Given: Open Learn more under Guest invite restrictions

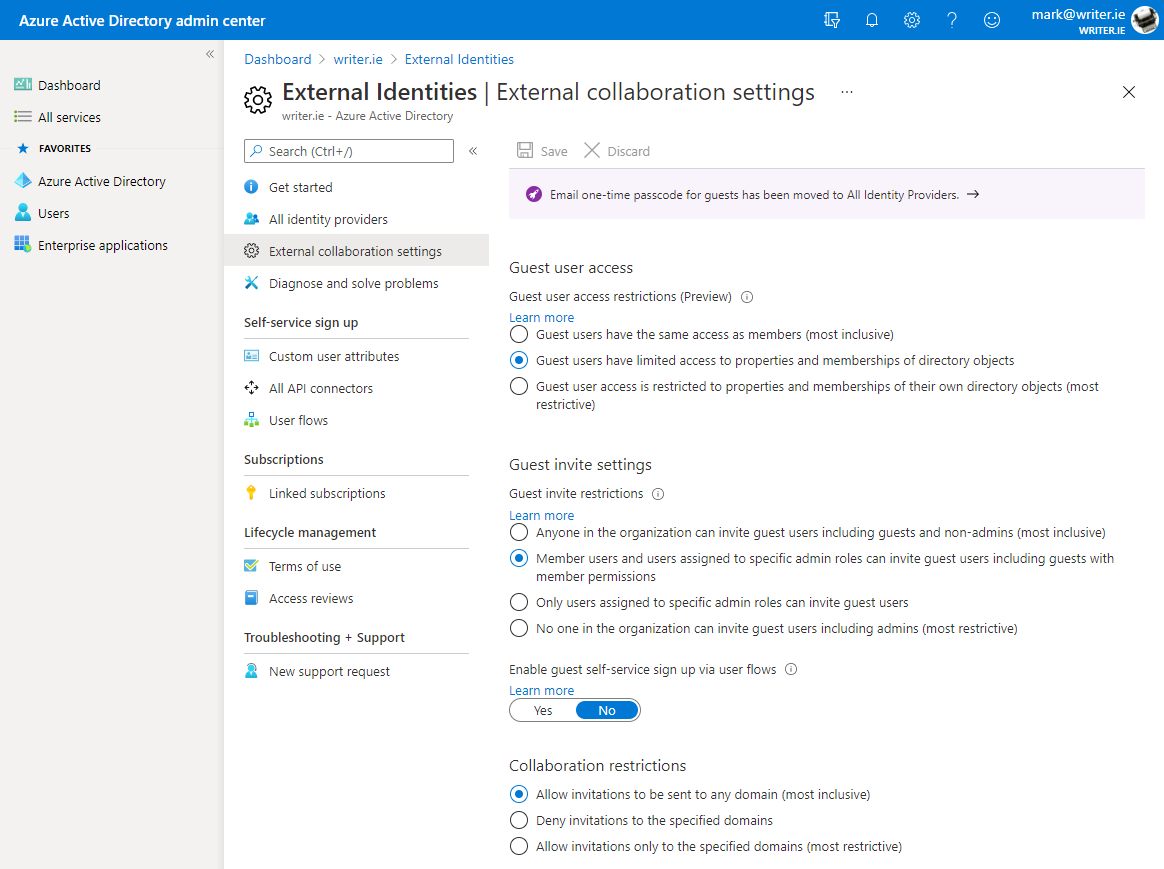Looking at the screenshot, I should point(541,516).
